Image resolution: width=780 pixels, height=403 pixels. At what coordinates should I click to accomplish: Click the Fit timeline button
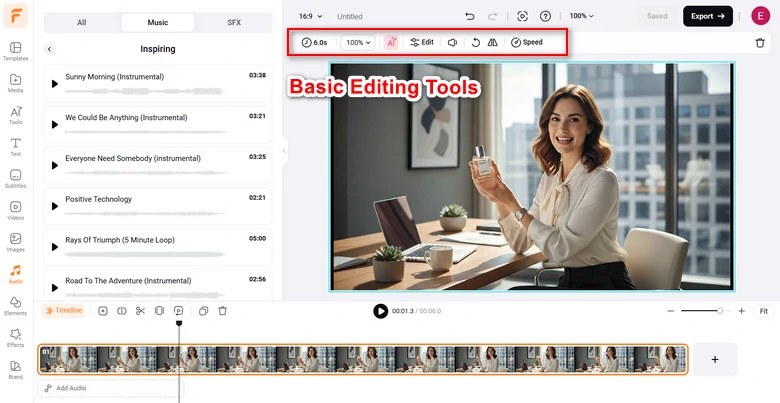(764, 311)
